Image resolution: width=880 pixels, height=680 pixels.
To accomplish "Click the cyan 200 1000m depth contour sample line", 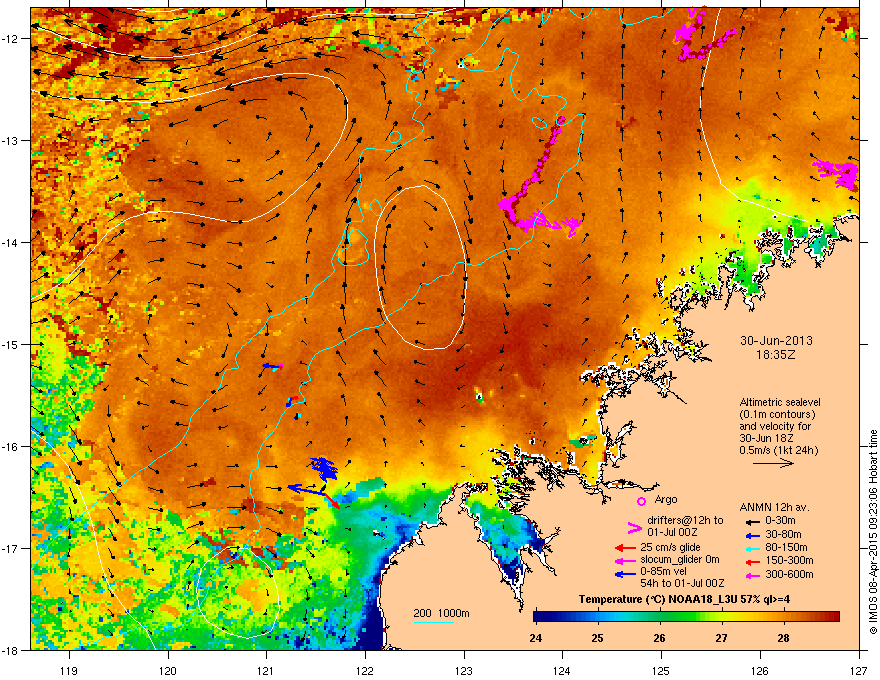I will 434,622.
